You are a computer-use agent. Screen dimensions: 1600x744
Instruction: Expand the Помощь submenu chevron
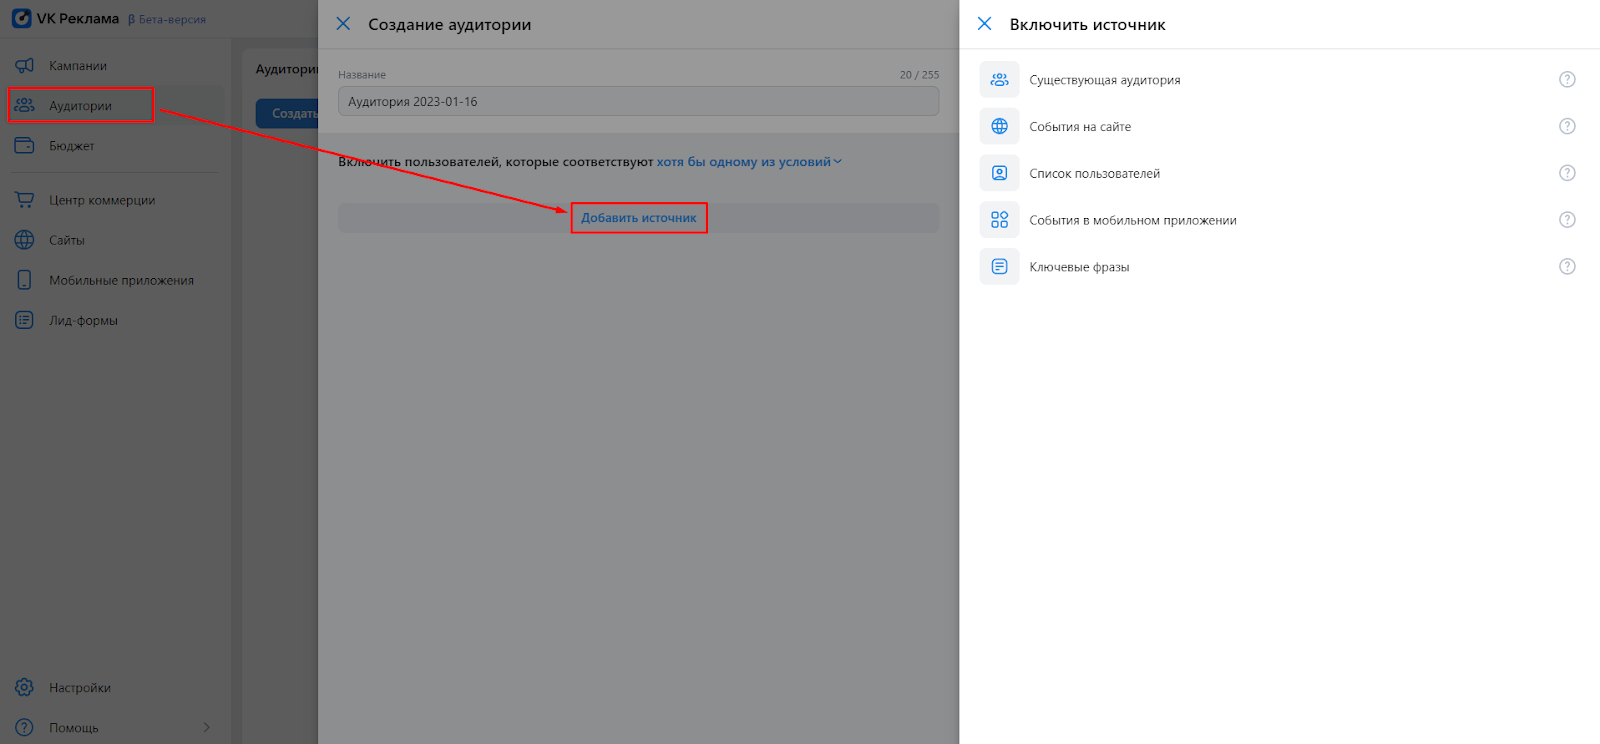[207, 727]
